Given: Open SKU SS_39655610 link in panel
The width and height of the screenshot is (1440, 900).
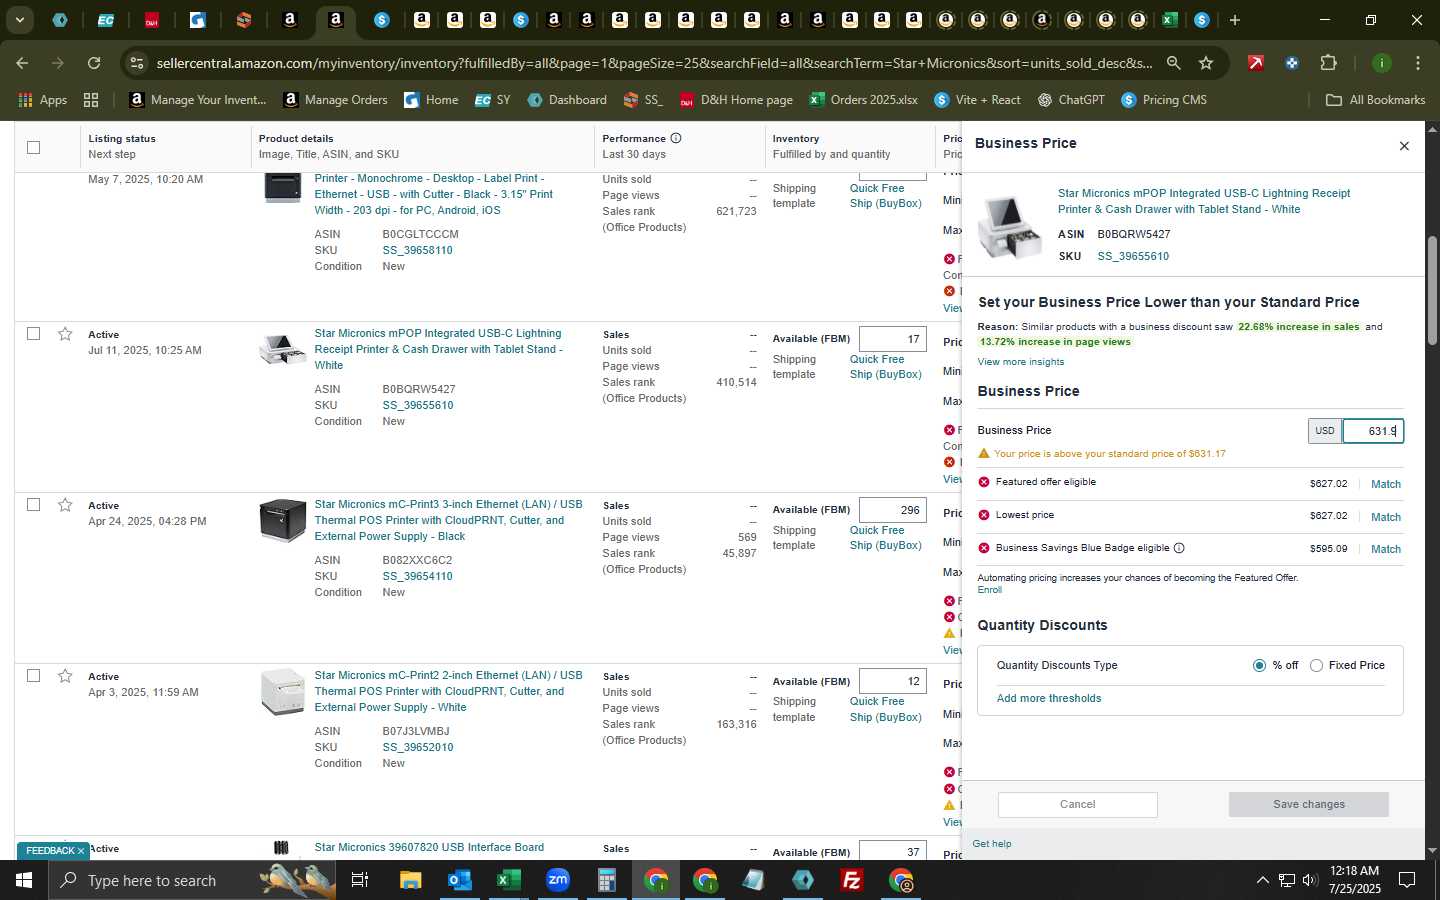Looking at the screenshot, I should (x=1133, y=256).
